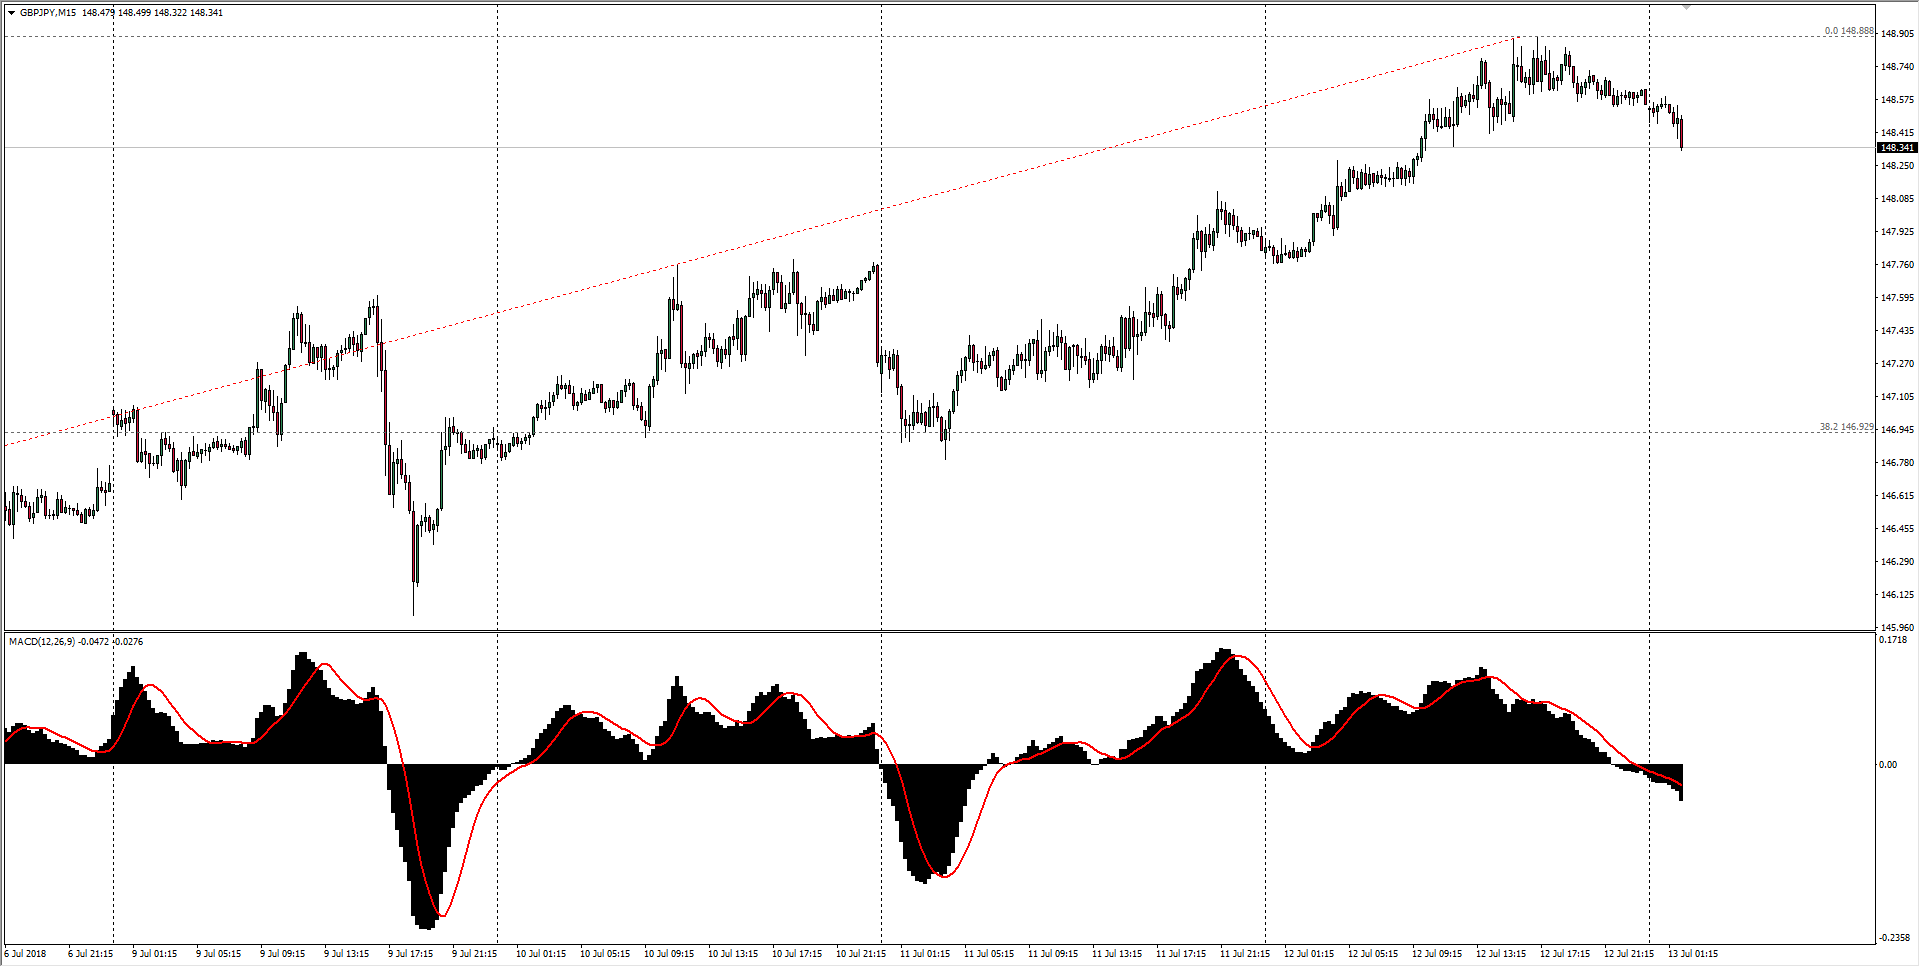Click the MACD 0.00 zero level label
This screenshot has height=967, width=1920.
click(1887, 765)
